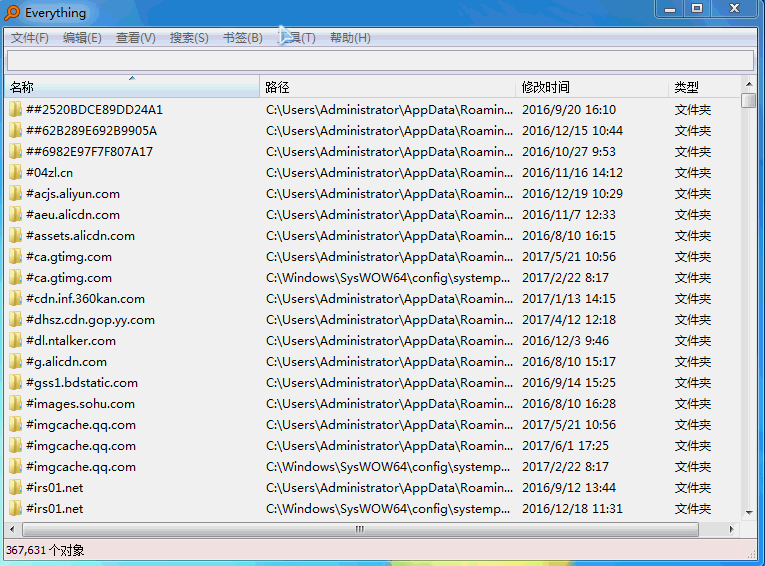This screenshot has height=566, width=765.
Task: Select the #acjs.aliyun.com folder name
Action: tap(73, 194)
